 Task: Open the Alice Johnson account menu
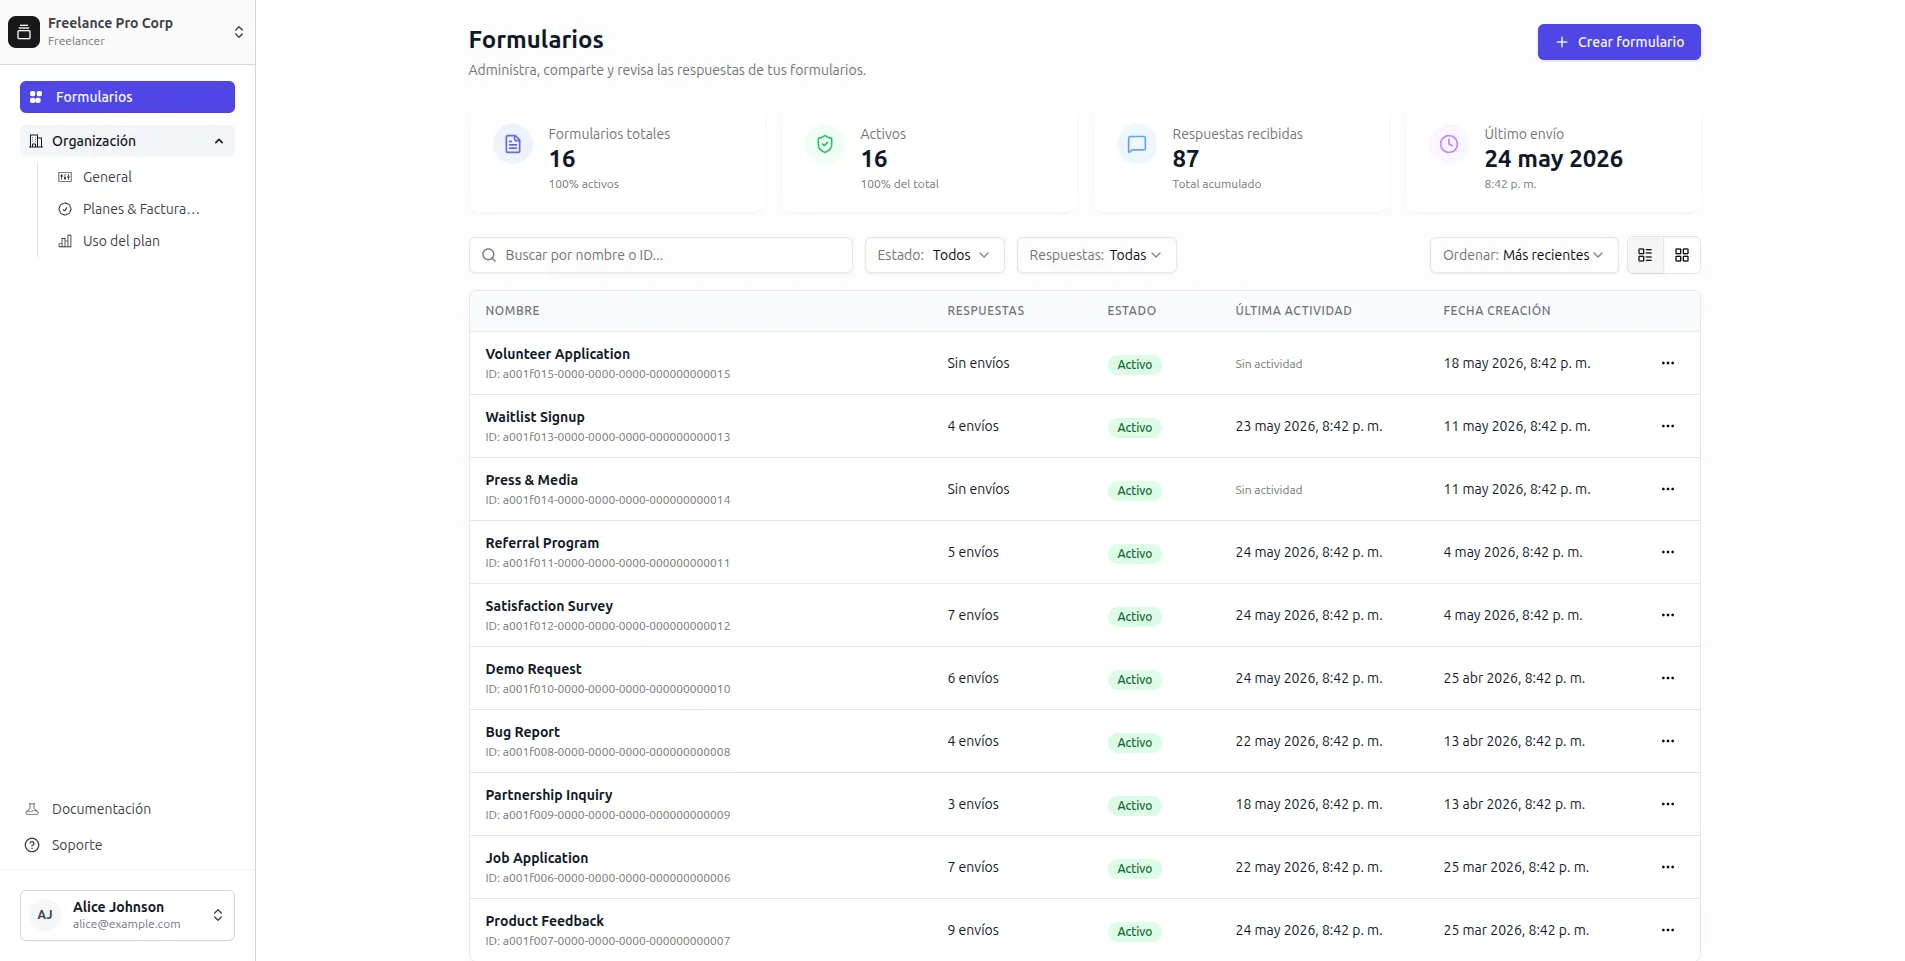pyautogui.click(x=127, y=915)
